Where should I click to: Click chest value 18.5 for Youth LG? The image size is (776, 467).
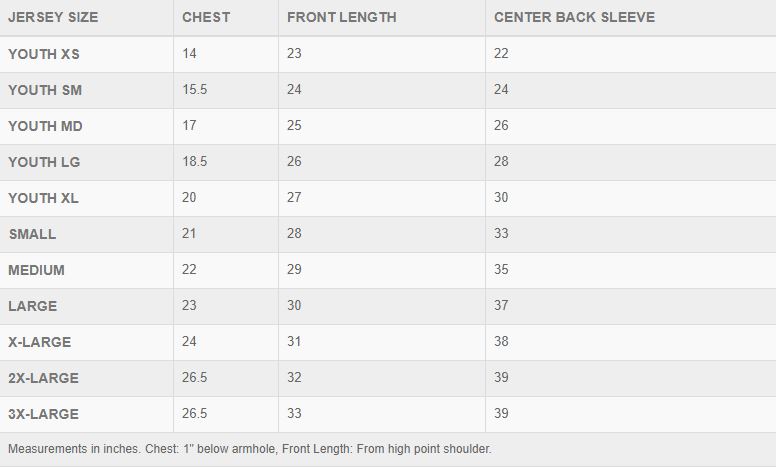pyautogui.click(x=194, y=162)
